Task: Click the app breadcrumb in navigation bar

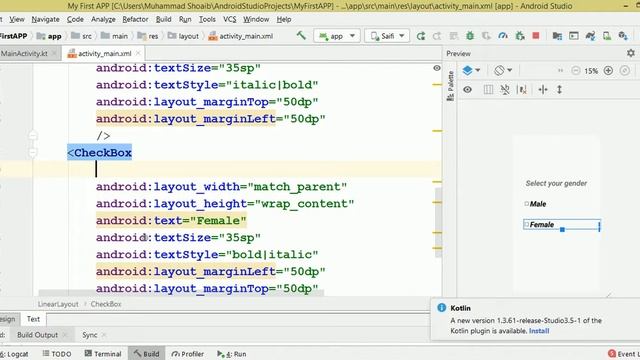Action: (x=49, y=36)
